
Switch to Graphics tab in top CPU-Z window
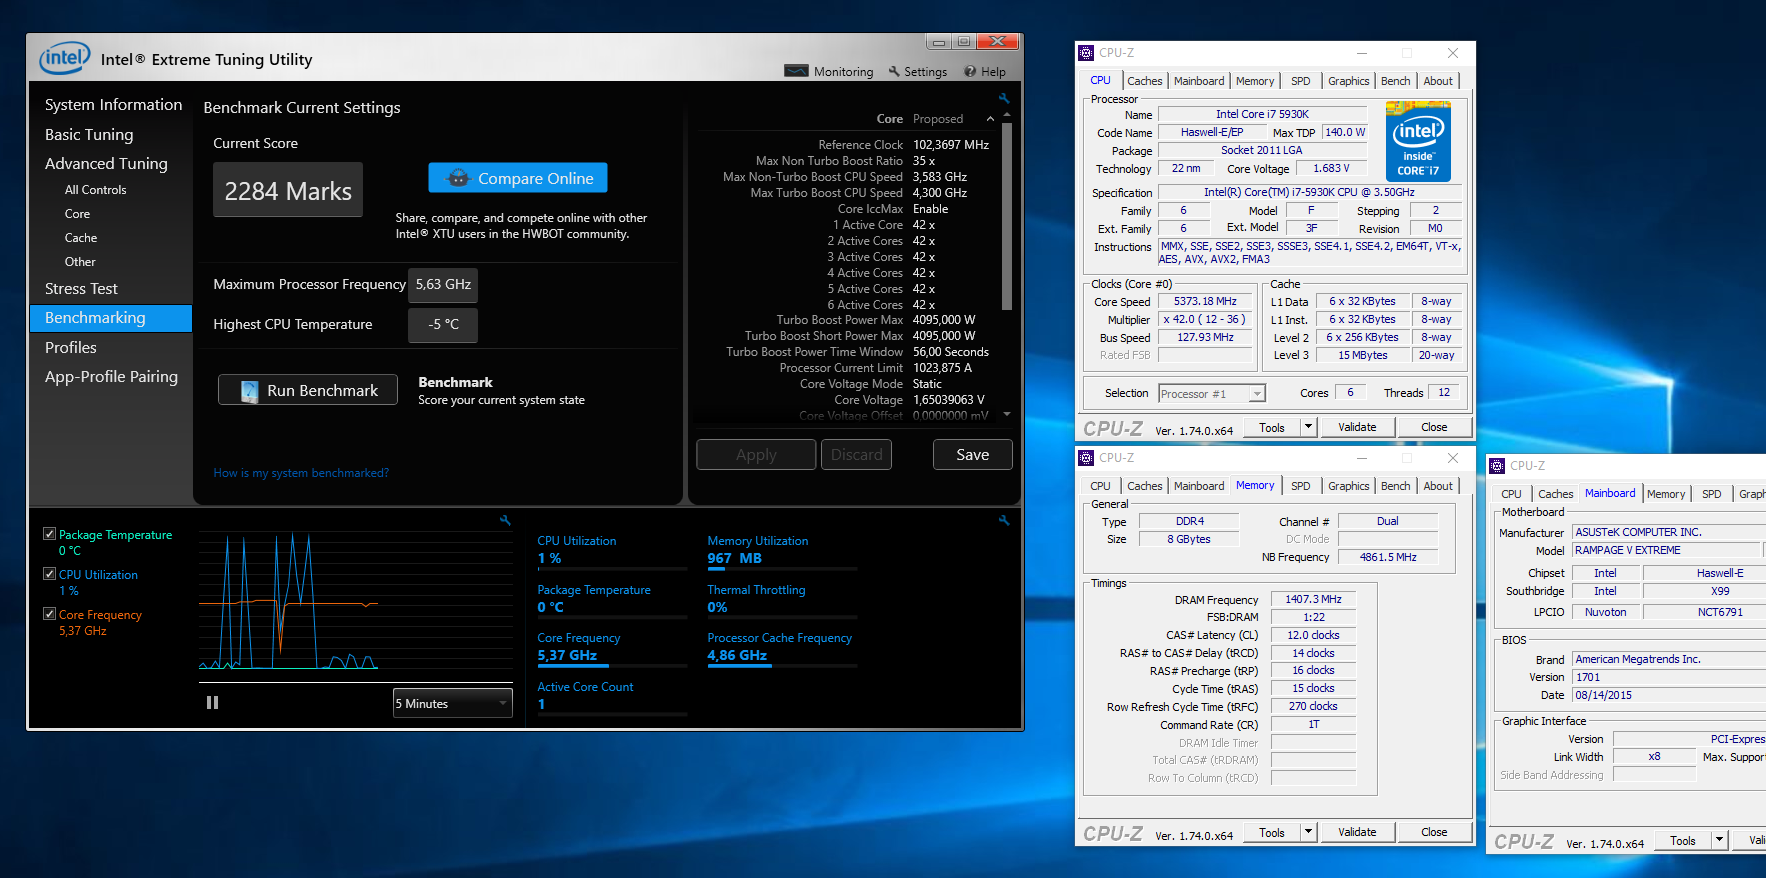(x=1348, y=81)
